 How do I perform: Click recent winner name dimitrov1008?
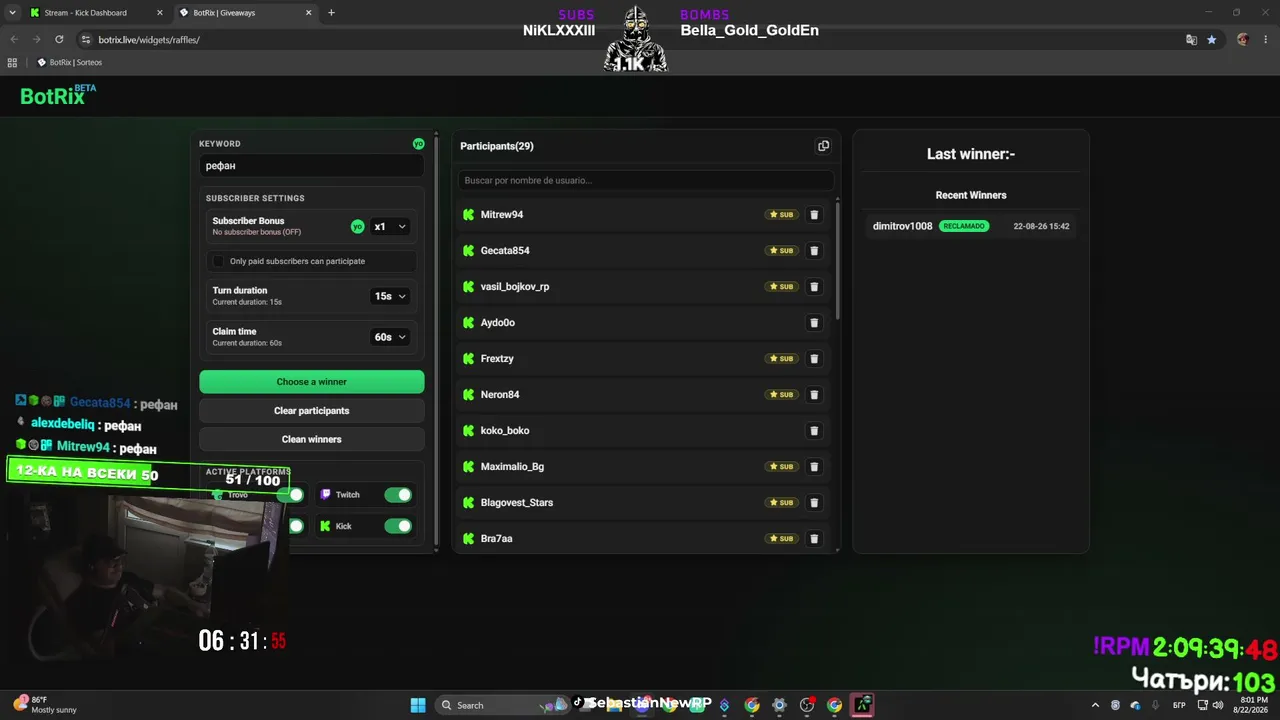(902, 226)
